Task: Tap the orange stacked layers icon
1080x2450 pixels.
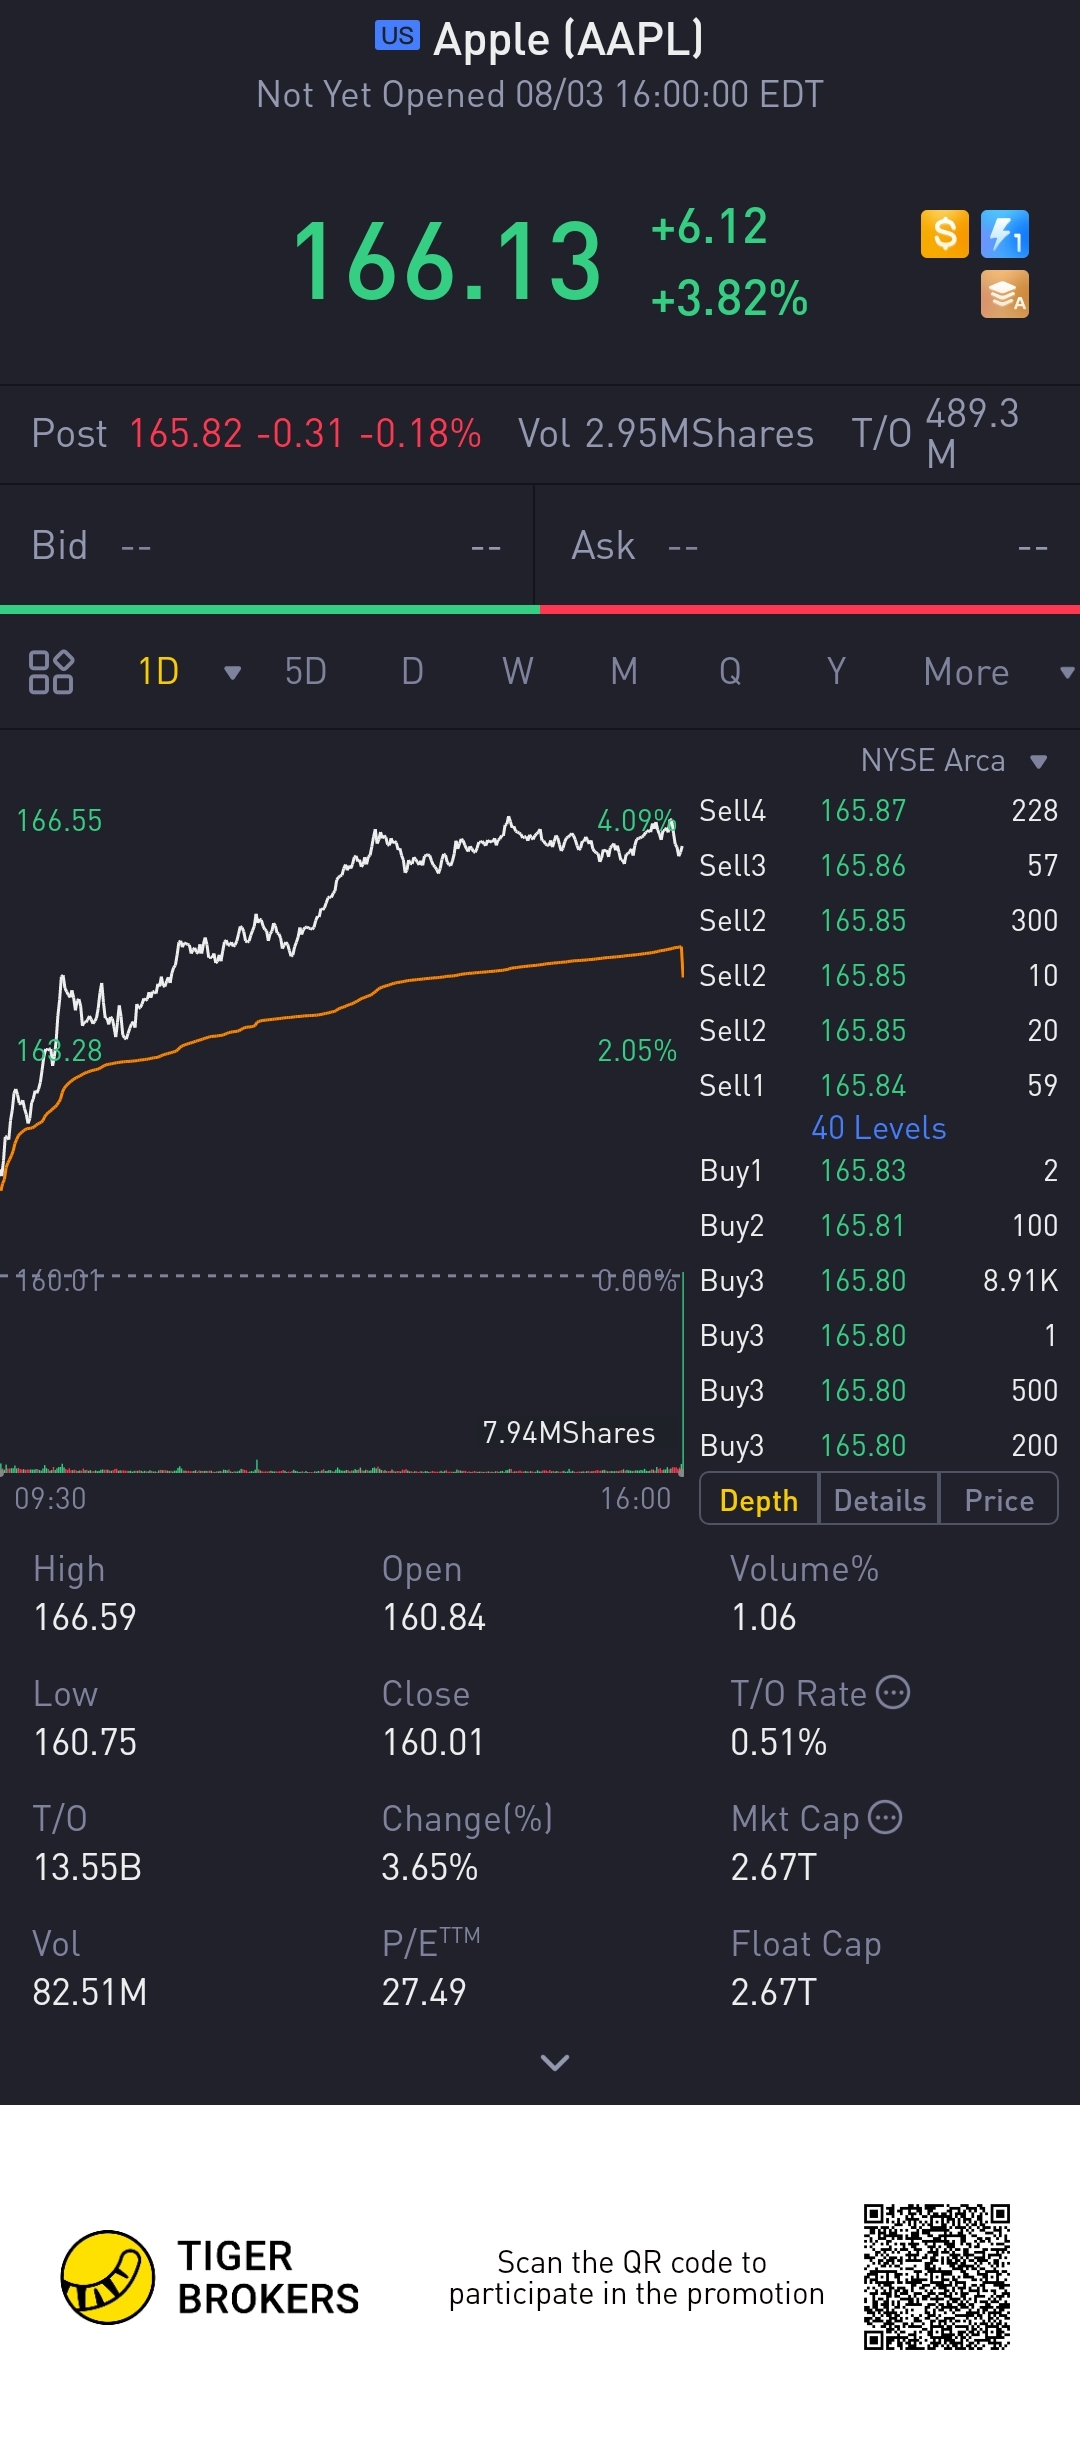Action: pos(1004,295)
